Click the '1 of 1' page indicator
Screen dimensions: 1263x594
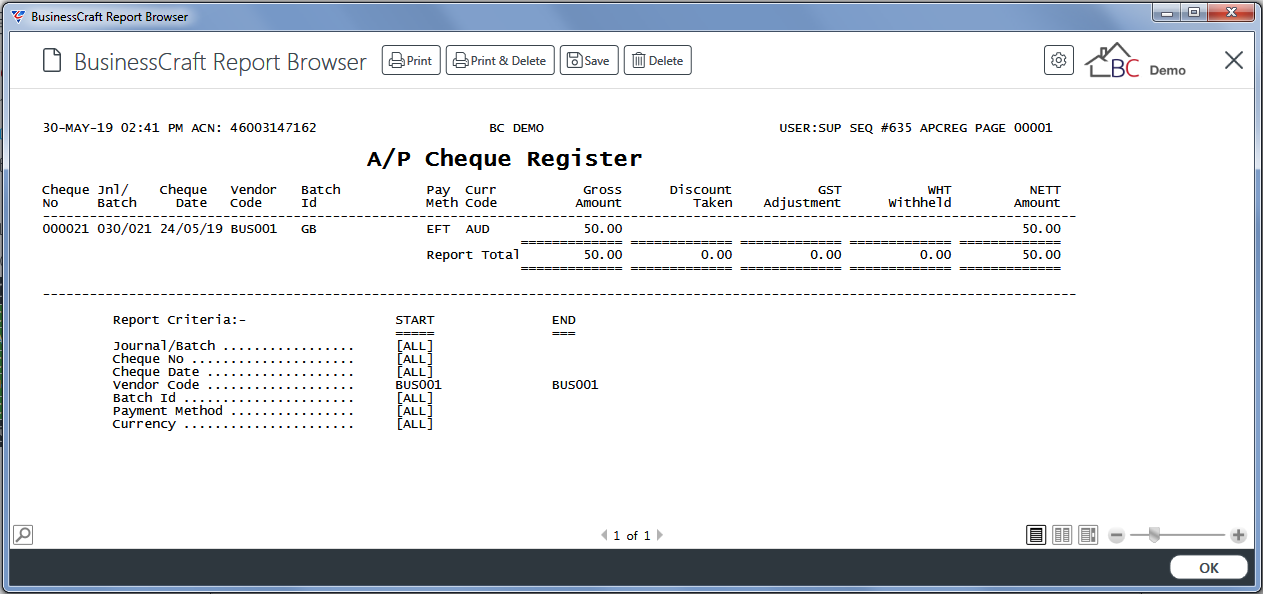[632, 536]
